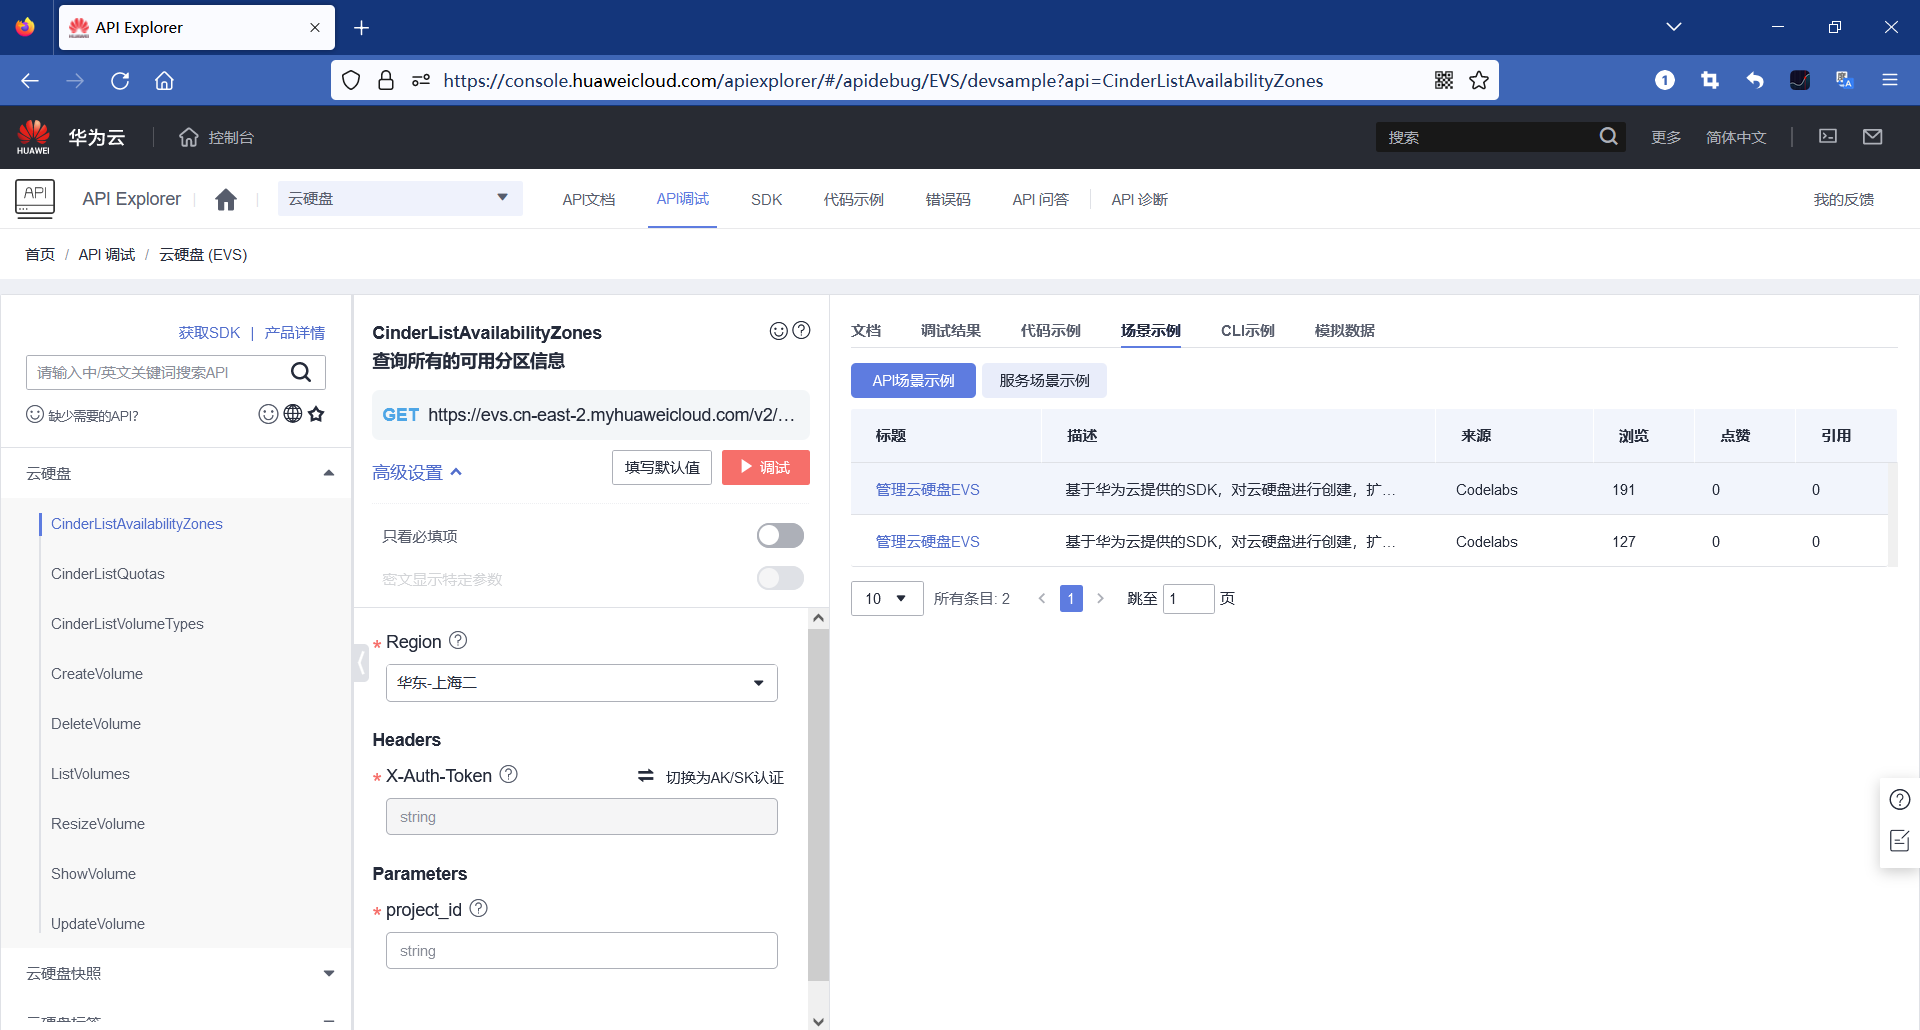Click the console terminal icon near the mail icon
Screen dimensions: 1920x1030
click(x=1828, y=137)
